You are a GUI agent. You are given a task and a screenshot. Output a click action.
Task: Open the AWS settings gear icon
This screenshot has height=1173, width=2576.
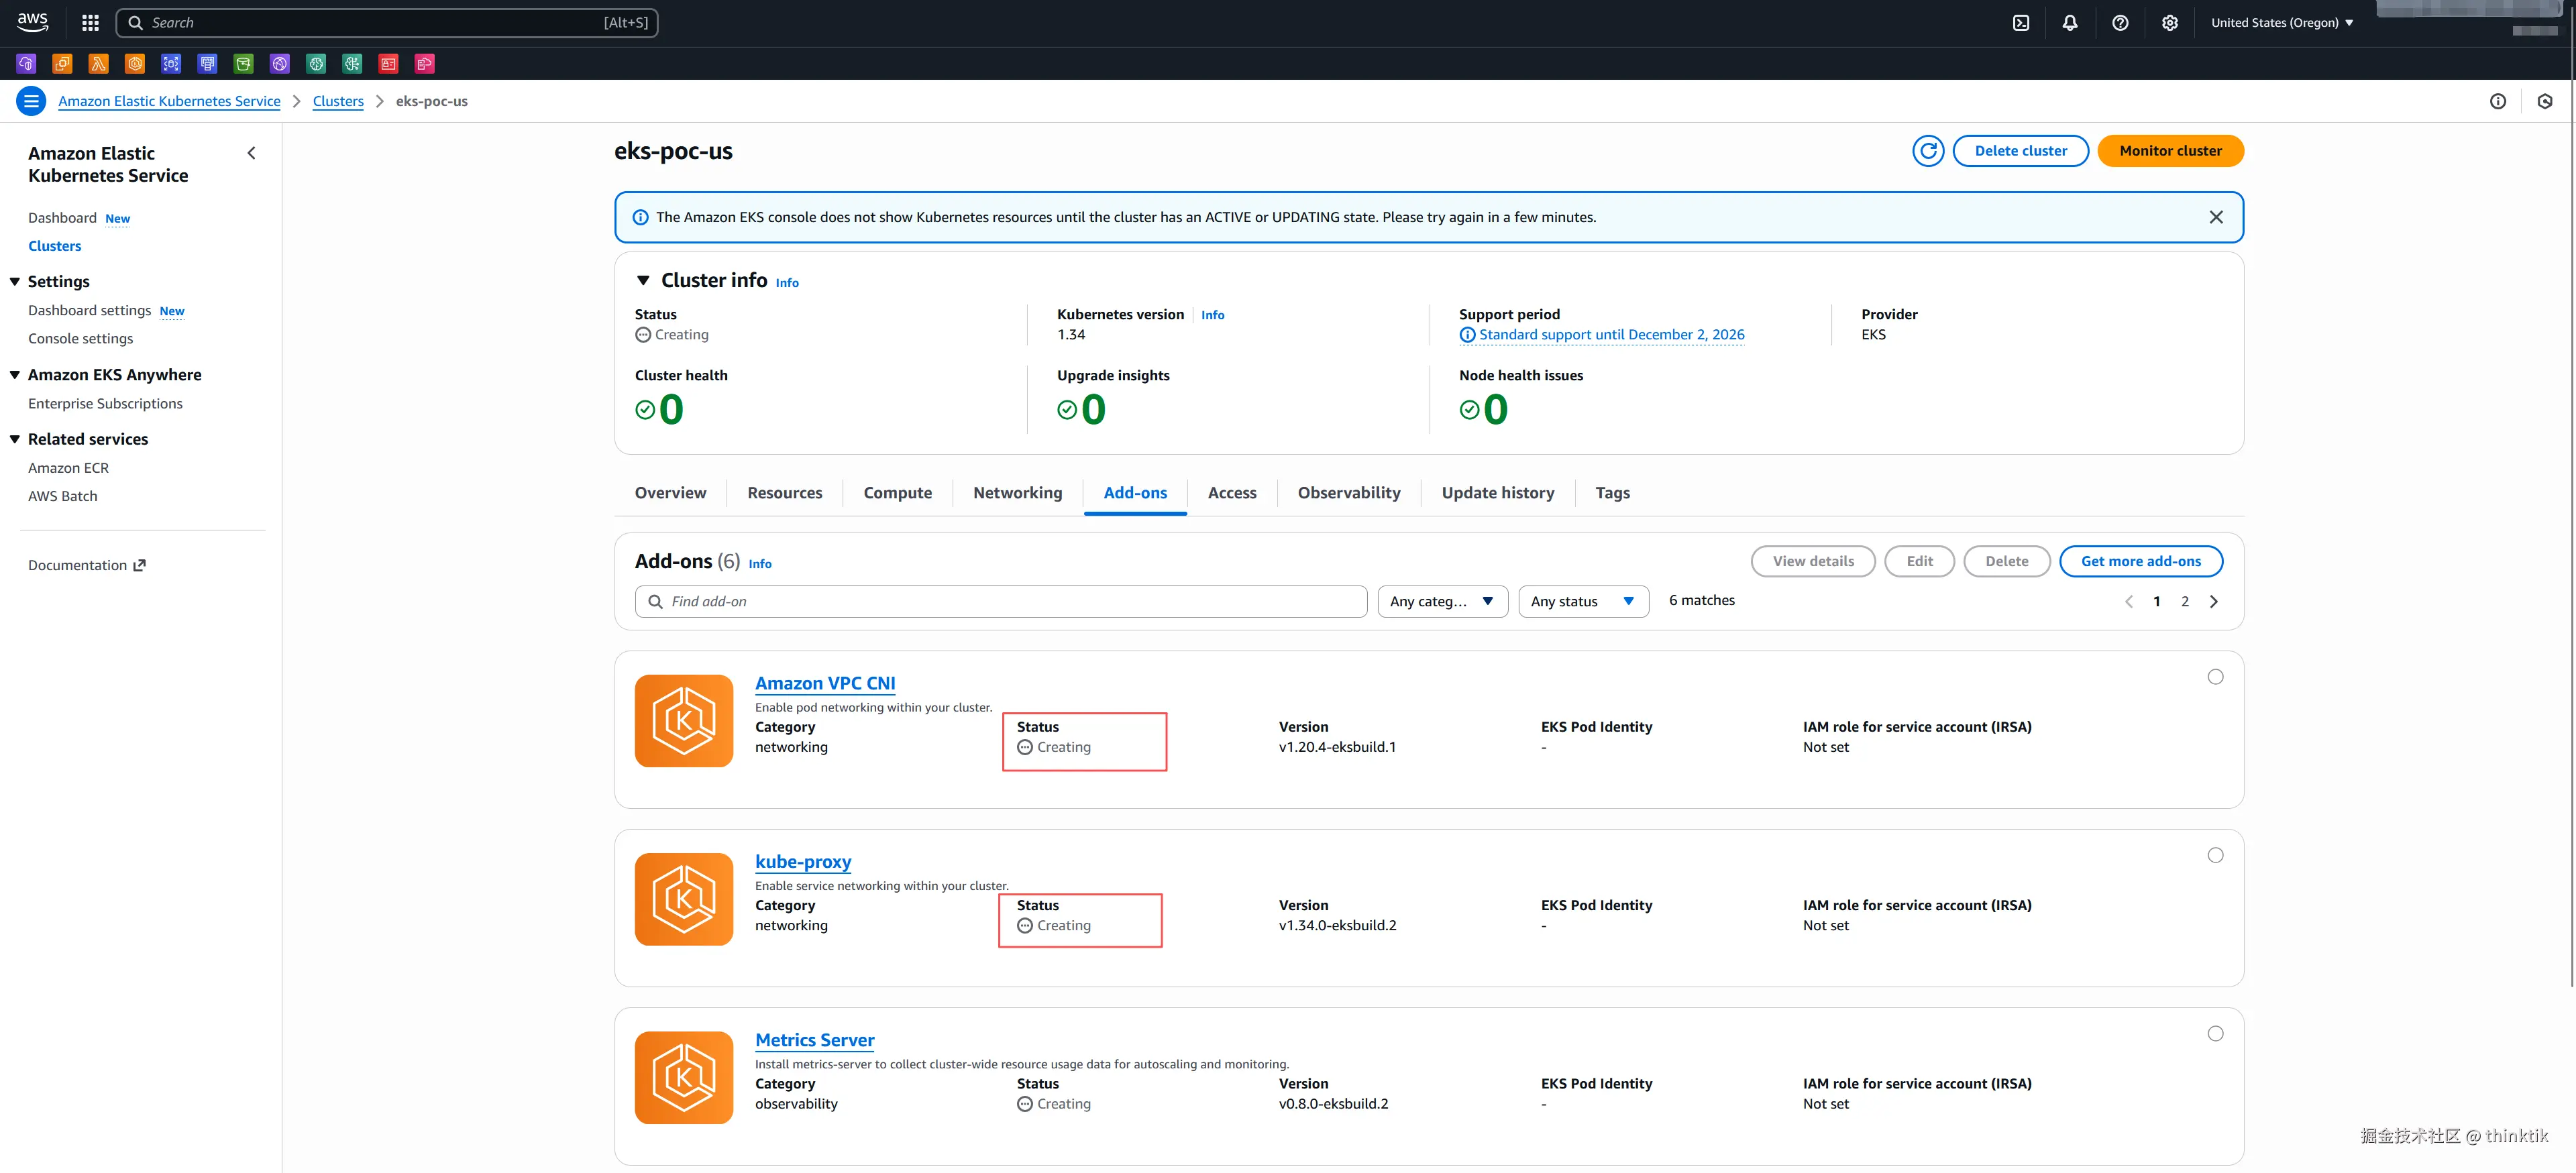pos(2169,23)
